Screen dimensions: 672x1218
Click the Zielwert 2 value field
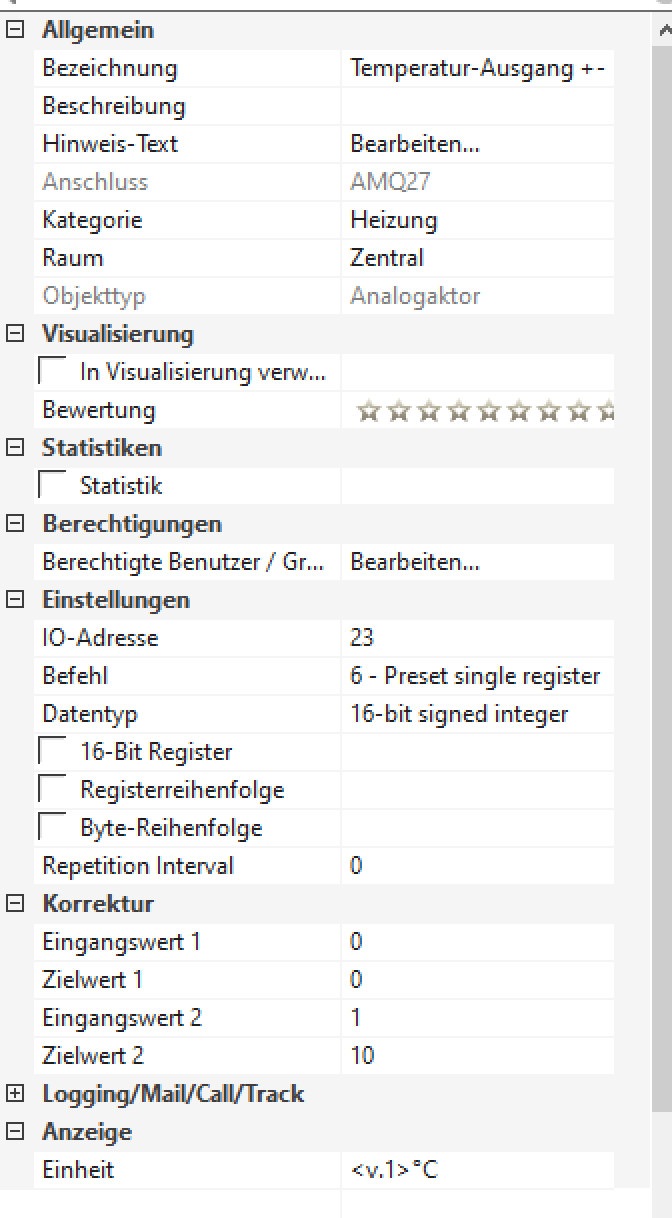point(476,1056)
